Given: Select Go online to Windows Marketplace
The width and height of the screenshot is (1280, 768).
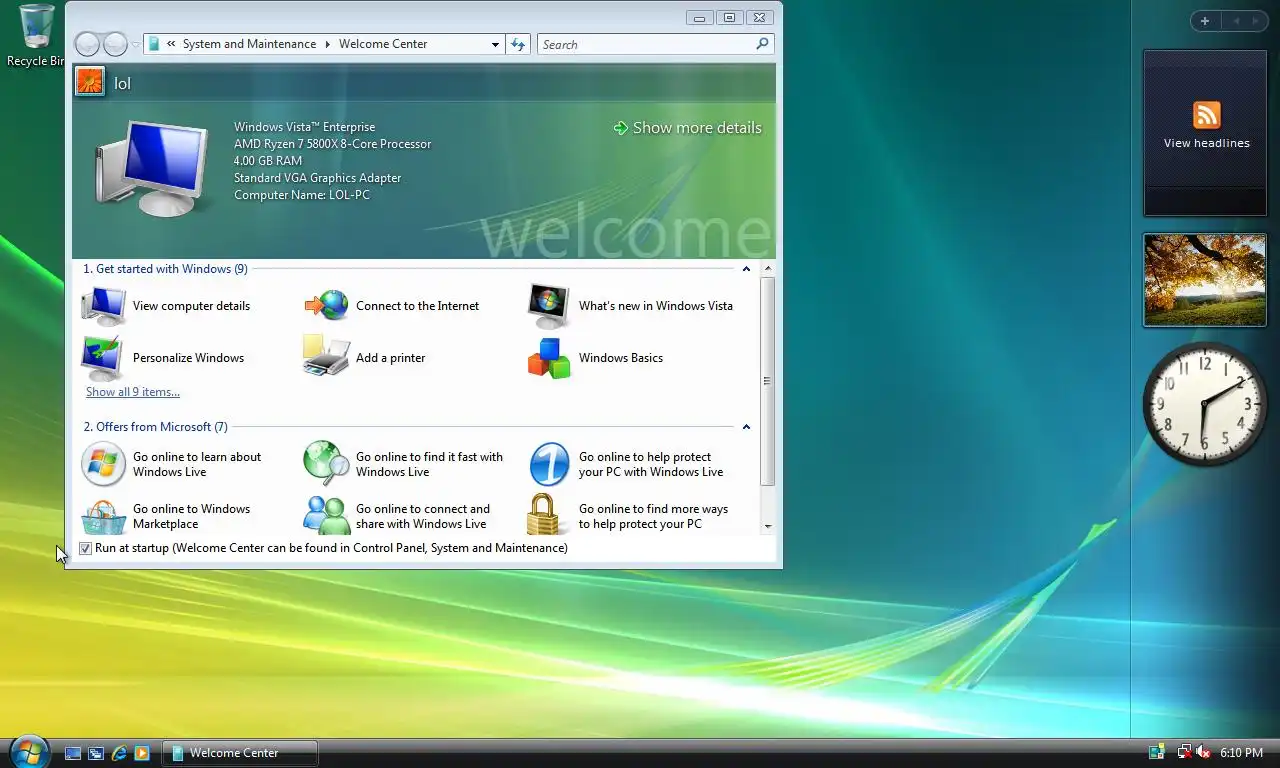Looking at the screenshot, I should pos(166,516).
